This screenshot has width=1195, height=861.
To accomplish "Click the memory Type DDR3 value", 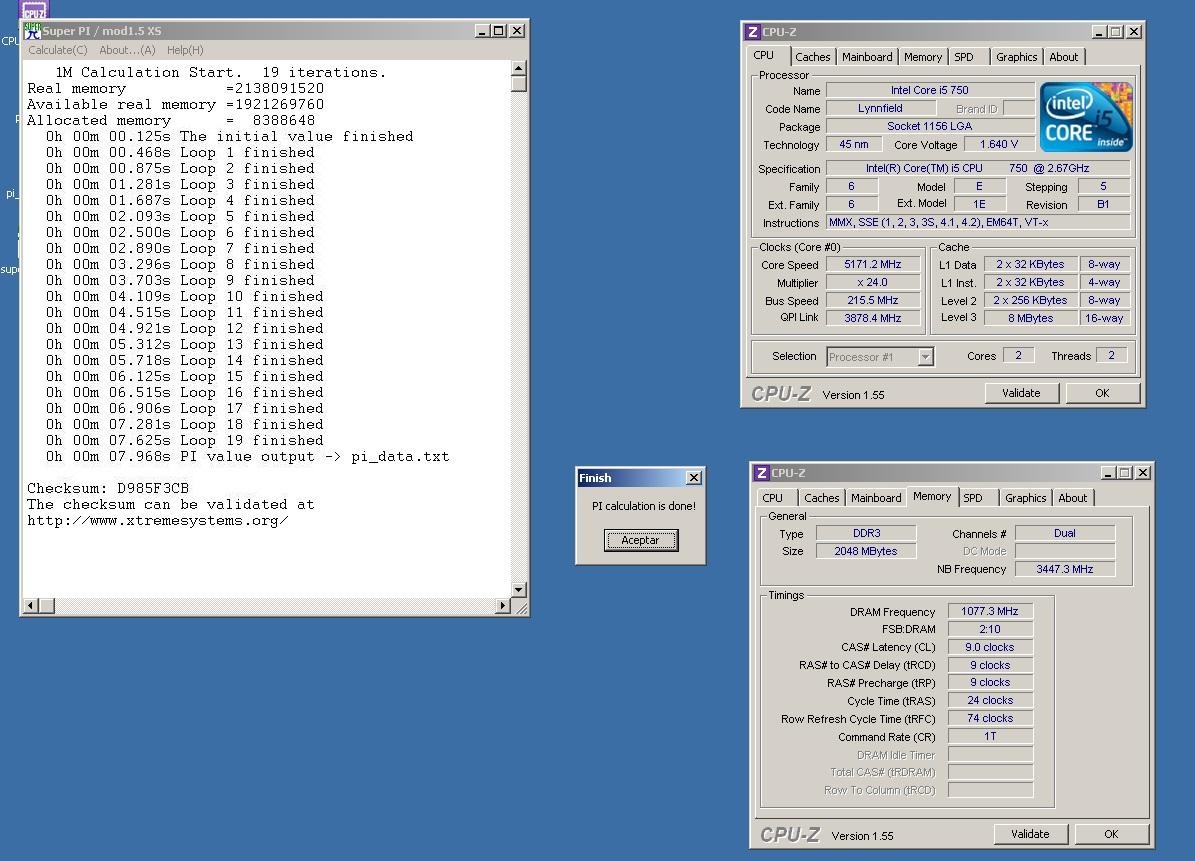I will click(867, 533).
